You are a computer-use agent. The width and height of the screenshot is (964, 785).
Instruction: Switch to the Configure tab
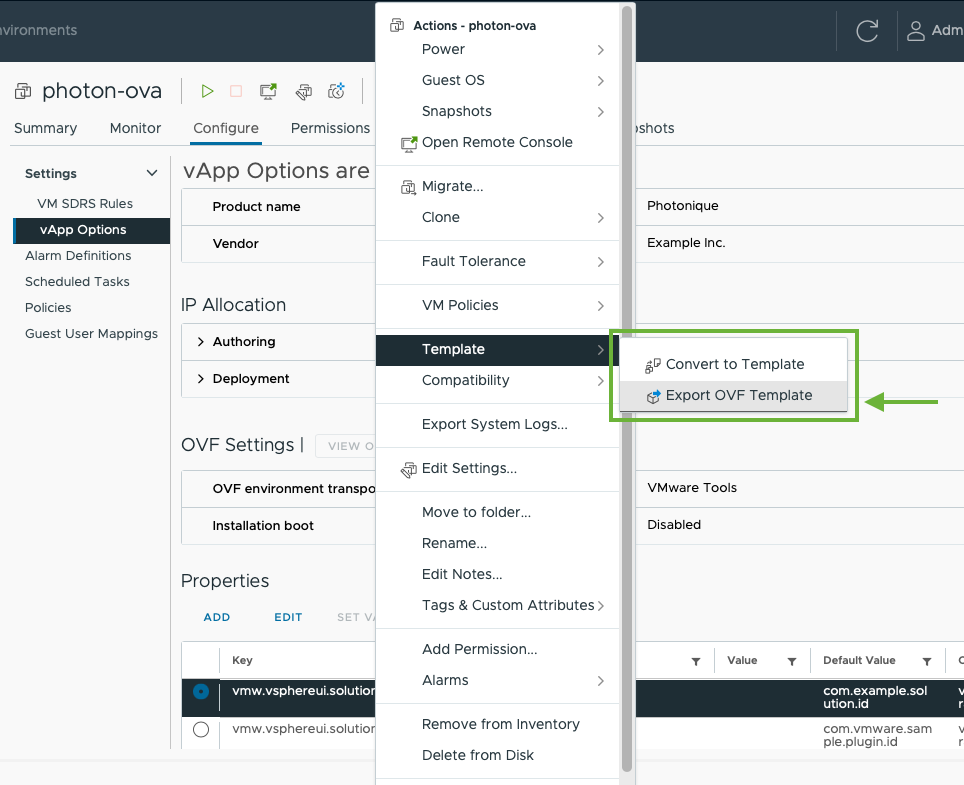(226, 128)
